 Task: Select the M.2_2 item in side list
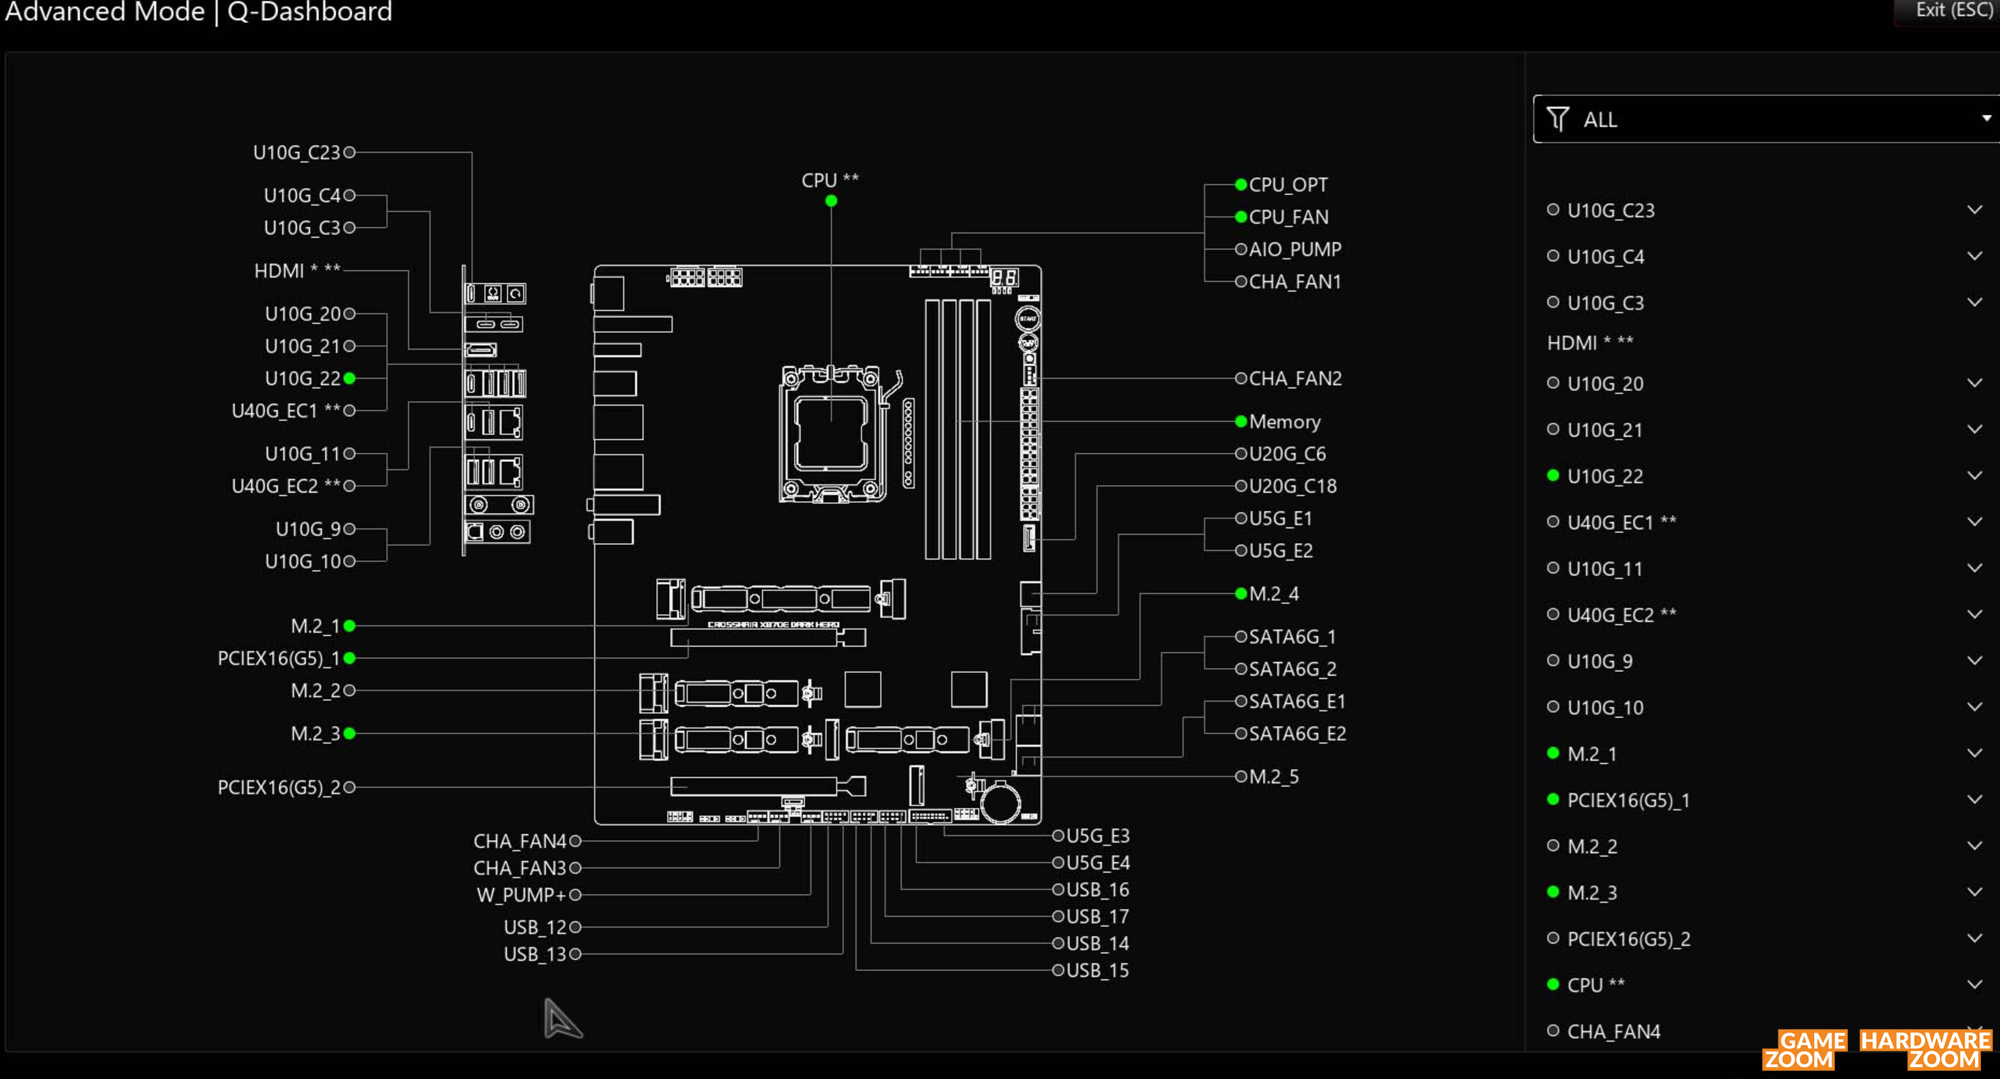(x=1592, y=846)
